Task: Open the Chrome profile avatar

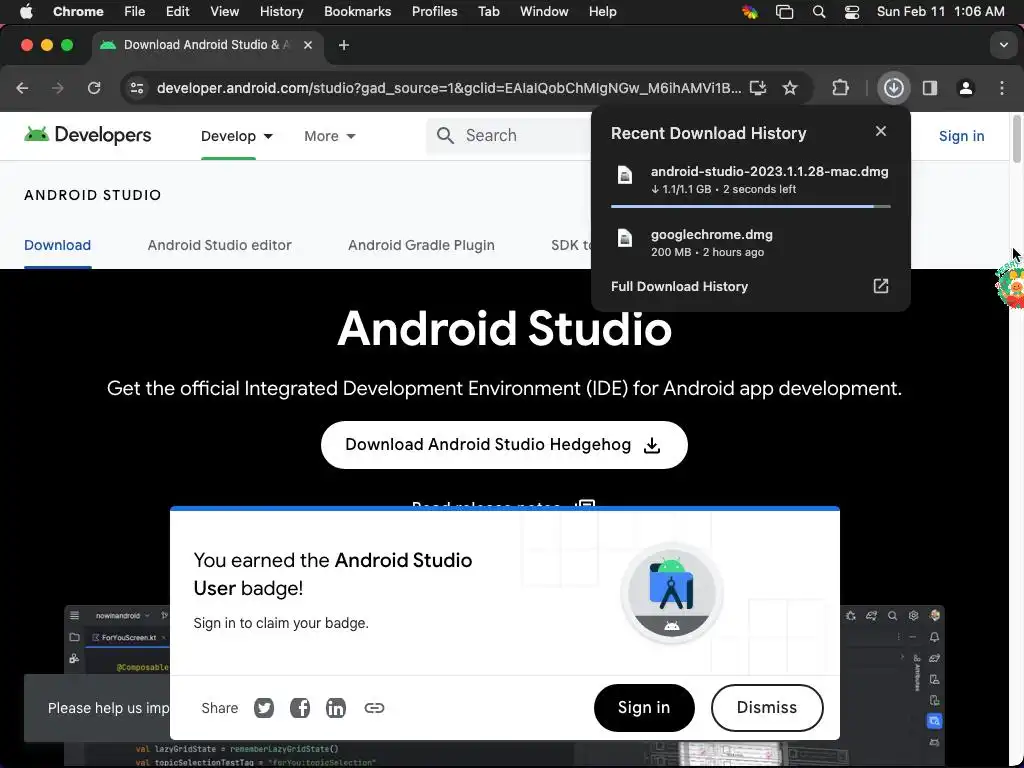Action: [966, 88]
